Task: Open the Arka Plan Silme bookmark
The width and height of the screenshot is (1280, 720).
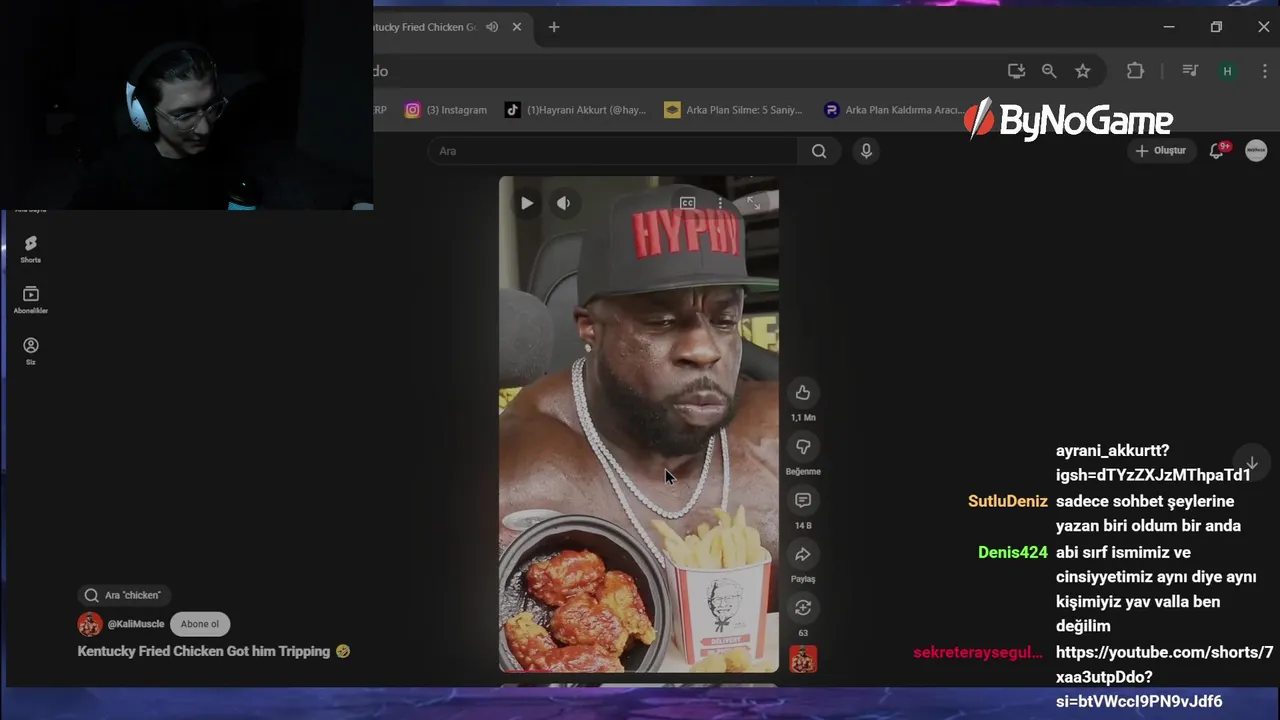Action: [733, 110]
